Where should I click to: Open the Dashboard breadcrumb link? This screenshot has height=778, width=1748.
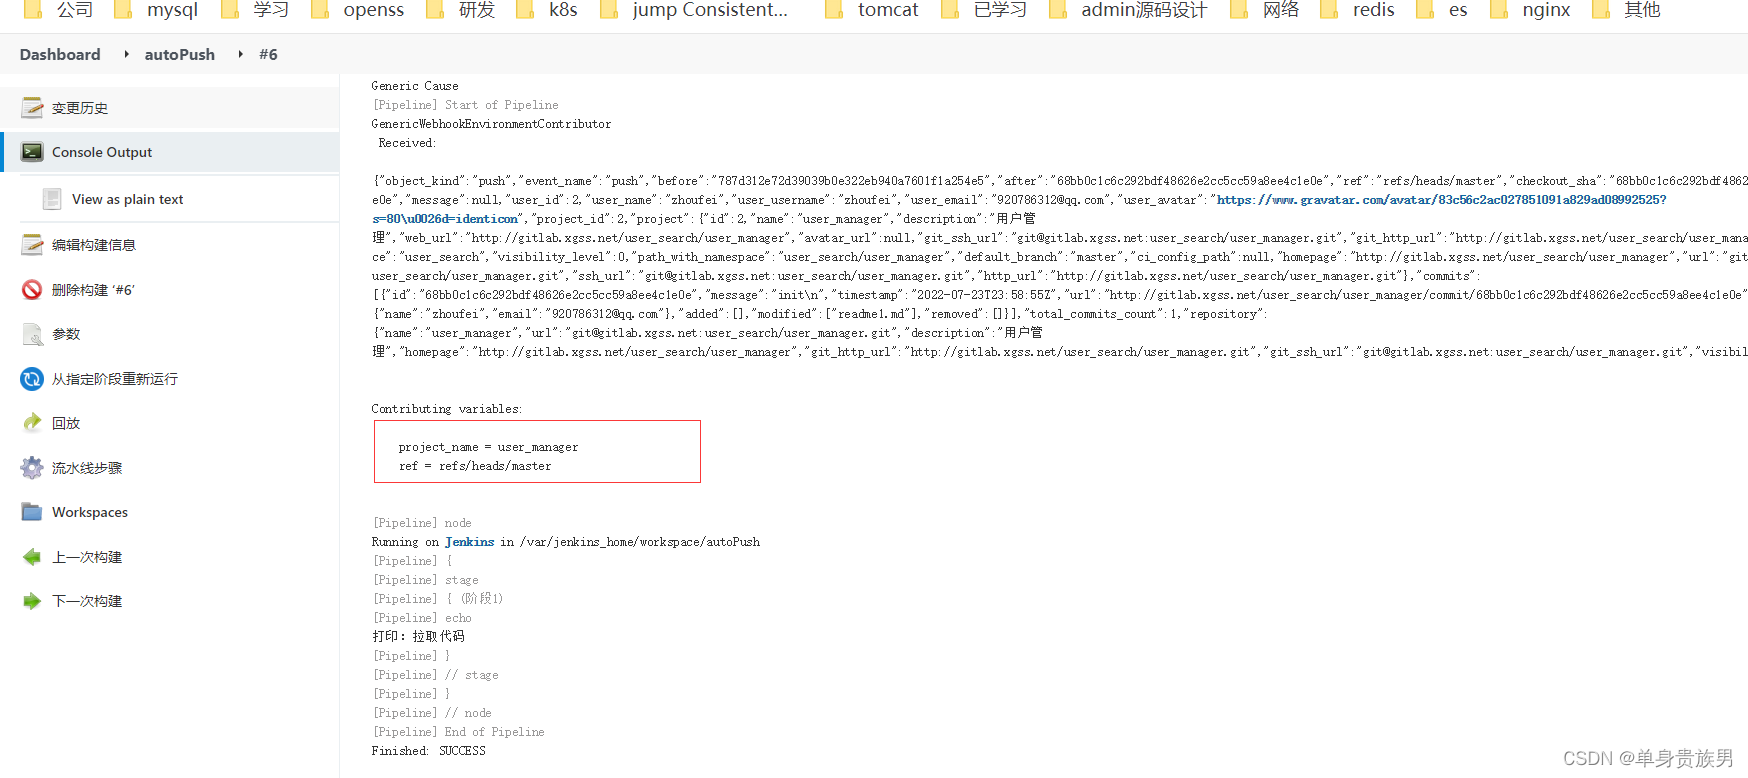point(60,54)
